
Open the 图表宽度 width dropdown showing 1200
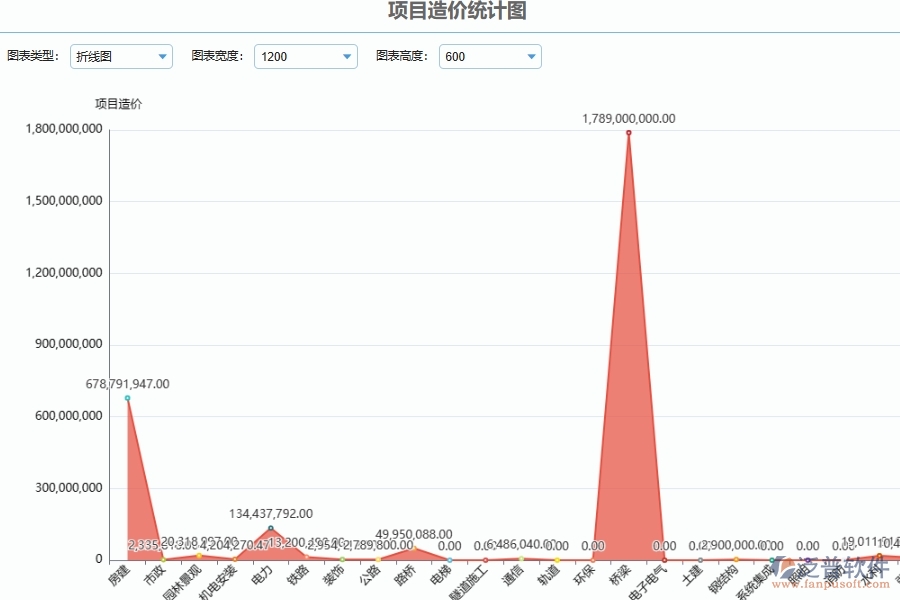click(x=305, y=56)
